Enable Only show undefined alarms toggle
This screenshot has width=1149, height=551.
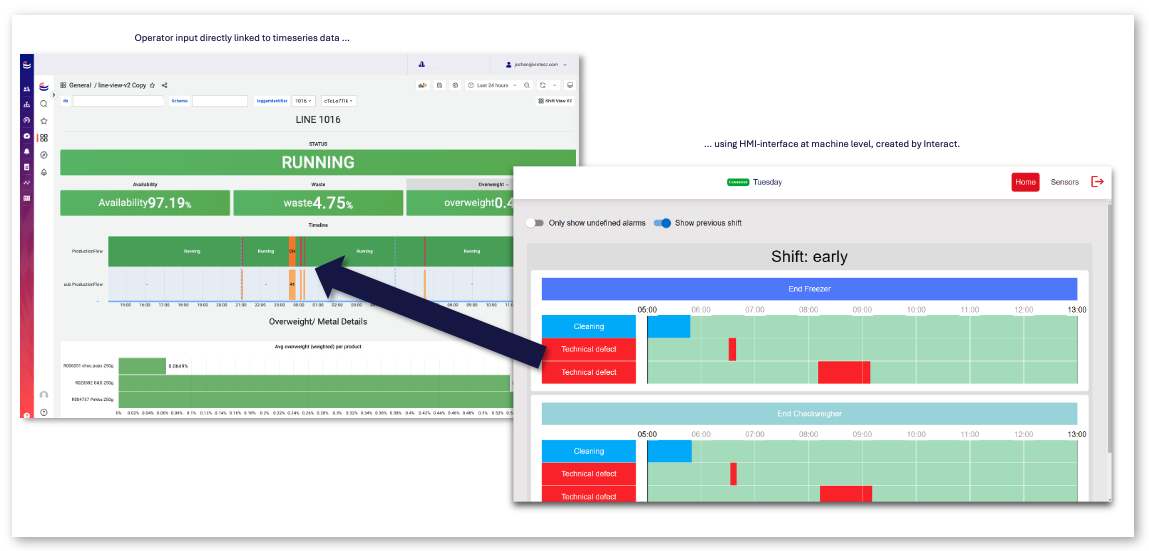[535, 223]
